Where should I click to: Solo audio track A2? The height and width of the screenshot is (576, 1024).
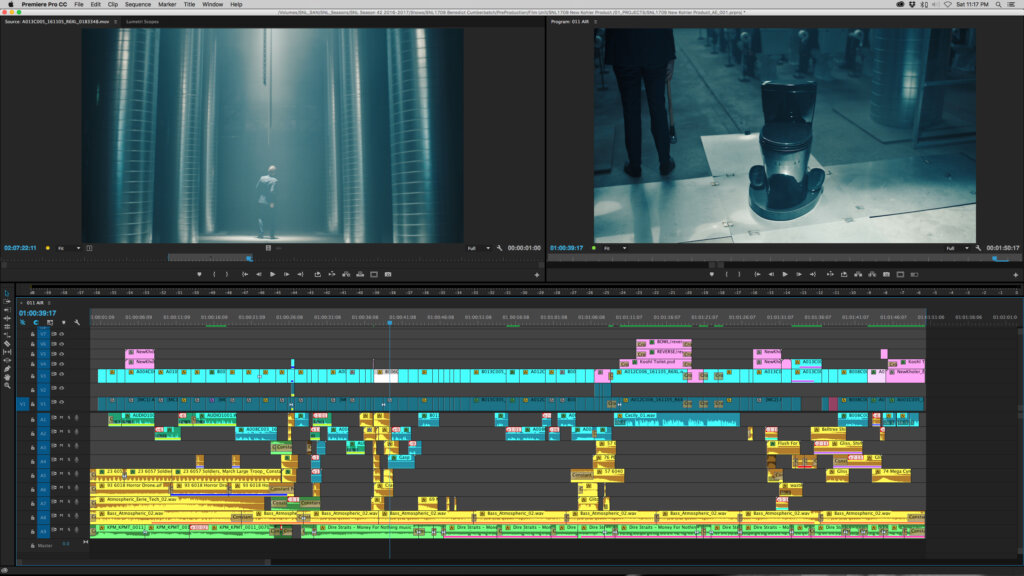pos(69,432)
